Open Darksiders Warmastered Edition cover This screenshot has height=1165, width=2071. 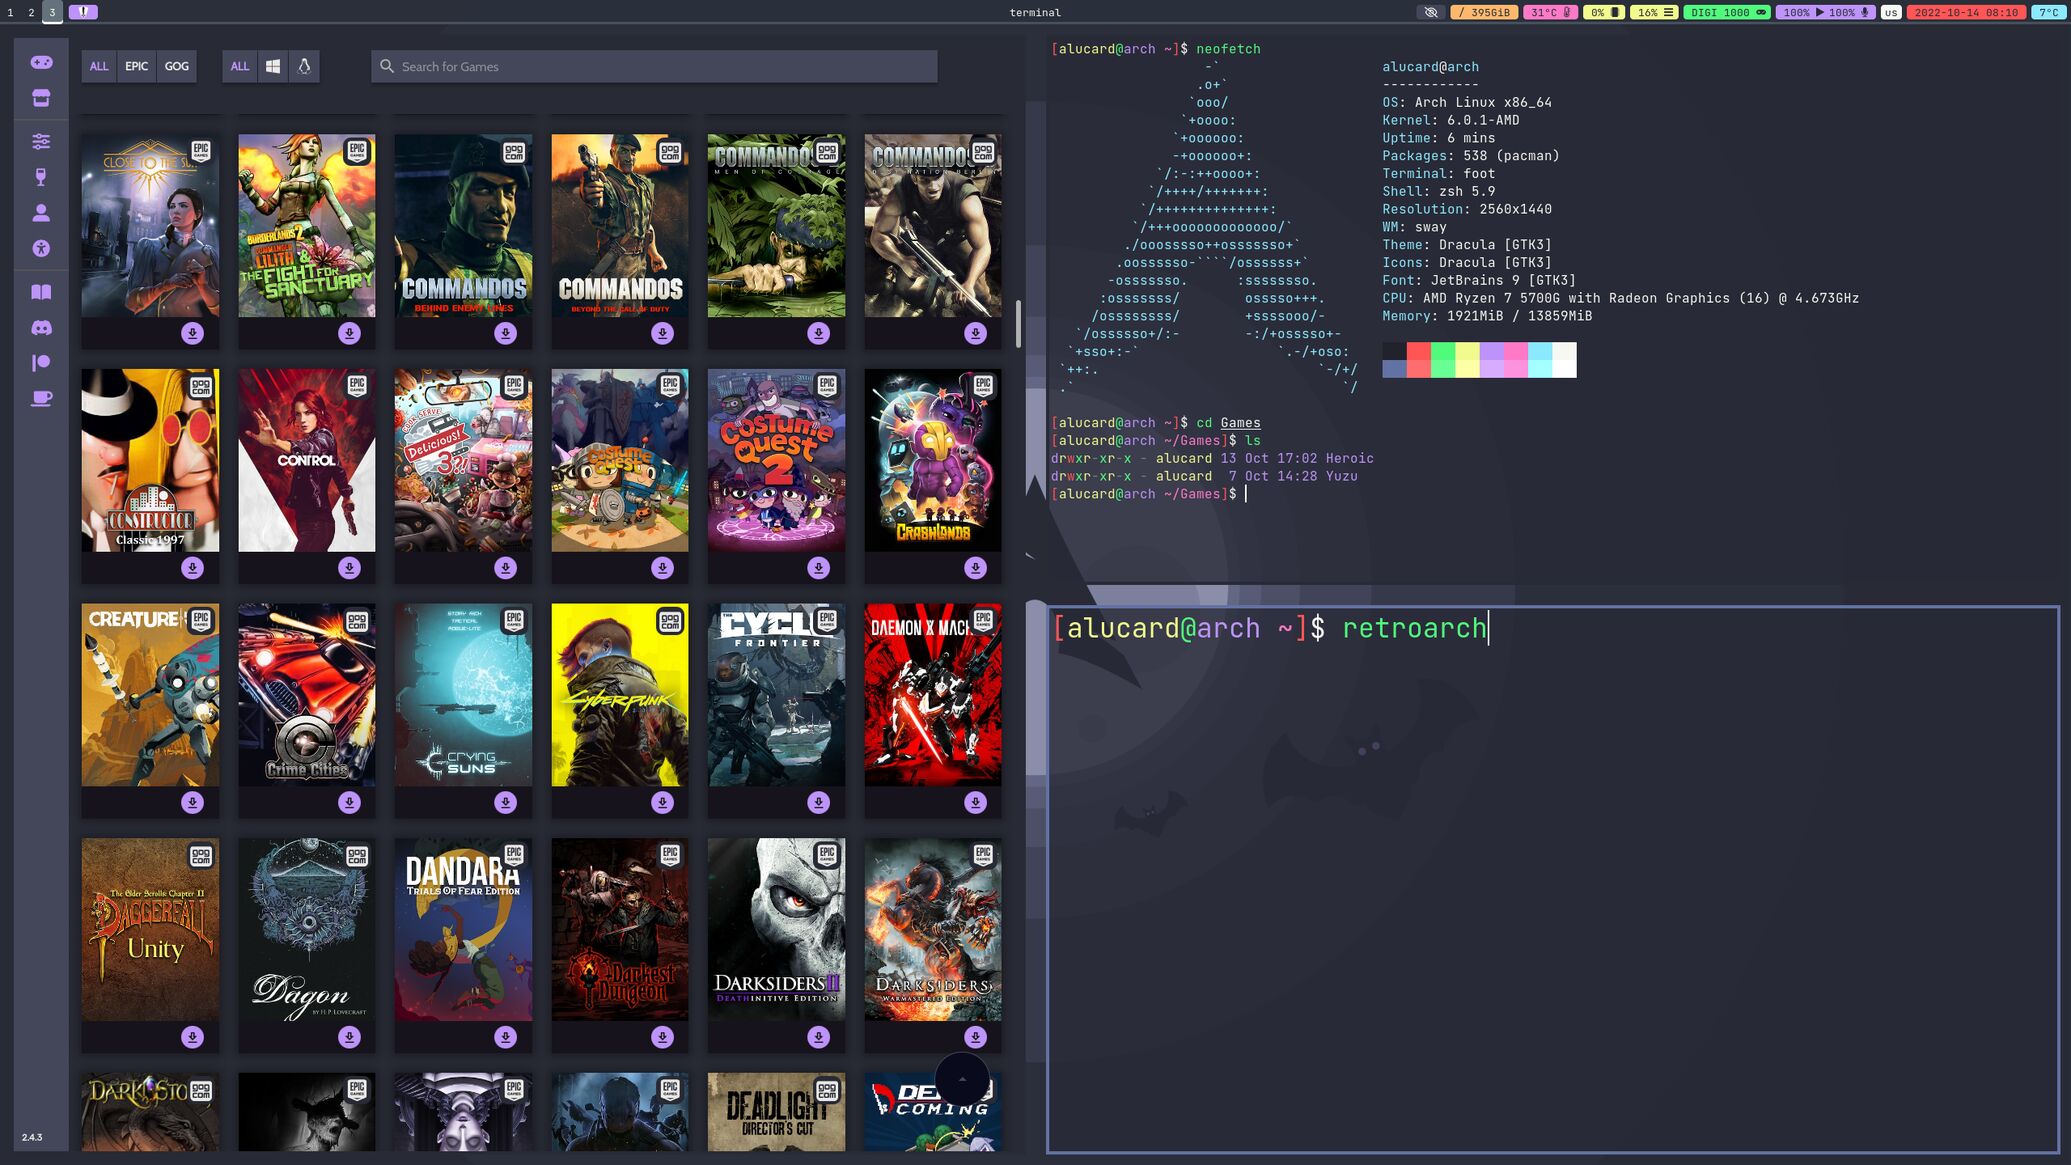pos(933,929)
